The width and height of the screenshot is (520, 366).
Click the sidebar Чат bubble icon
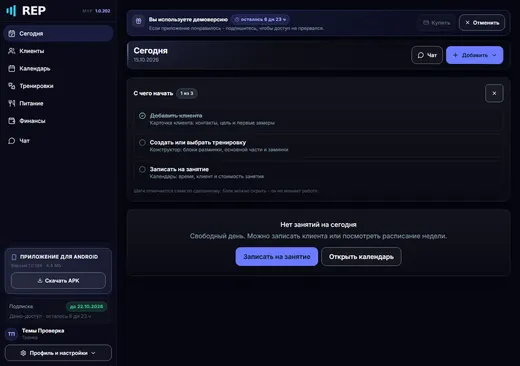click(12, 141)
